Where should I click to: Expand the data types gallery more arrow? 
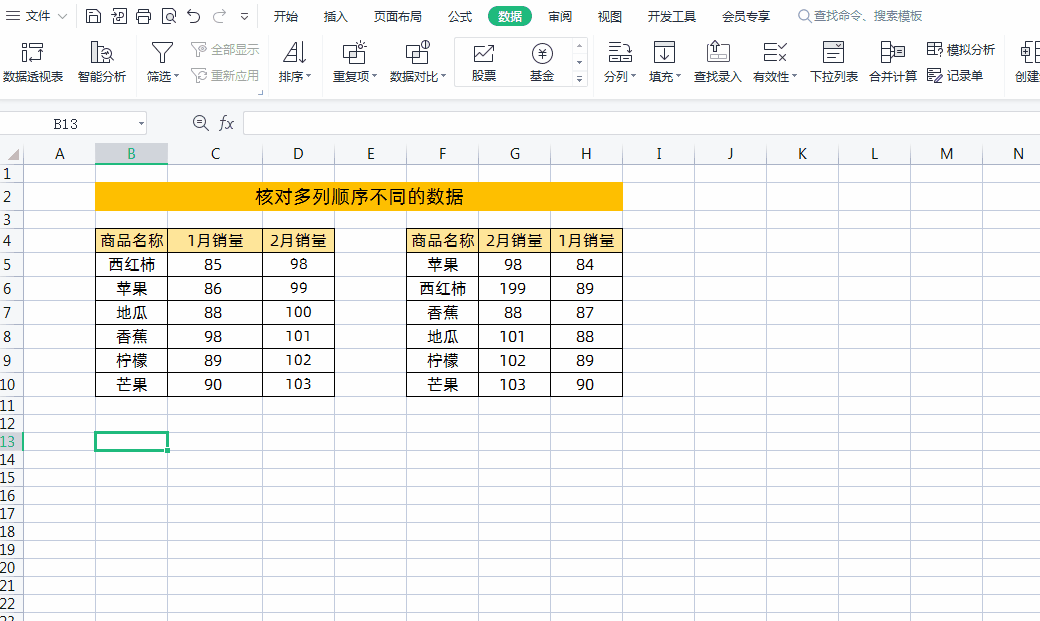pyautogui.click(x=579, y=78)
